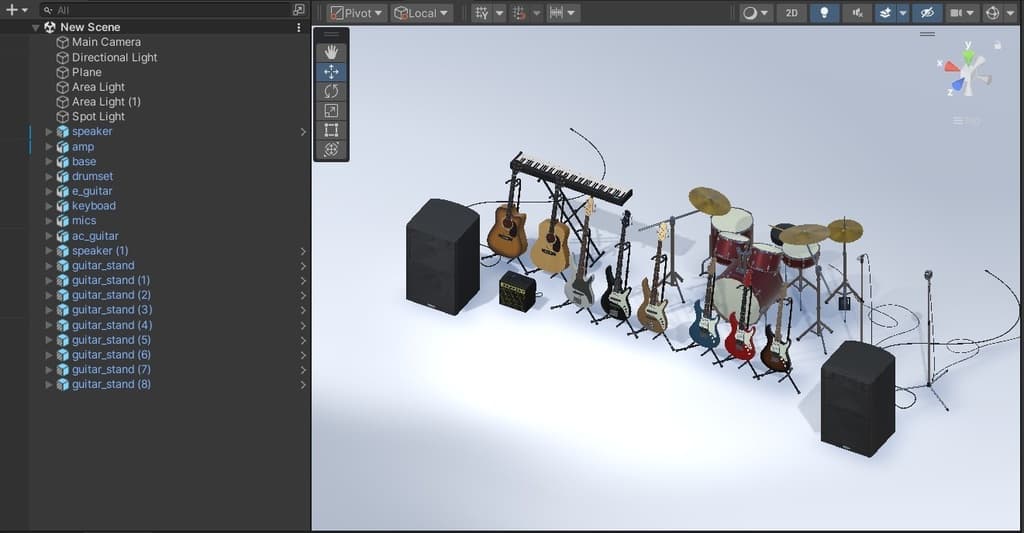Open the New Scene three-dot options menu

(298, 28)
